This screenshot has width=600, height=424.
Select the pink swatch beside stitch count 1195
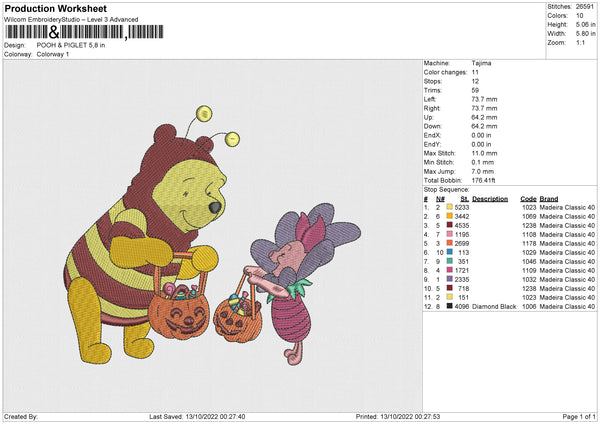pyautogui.click(x=450, y=235)
